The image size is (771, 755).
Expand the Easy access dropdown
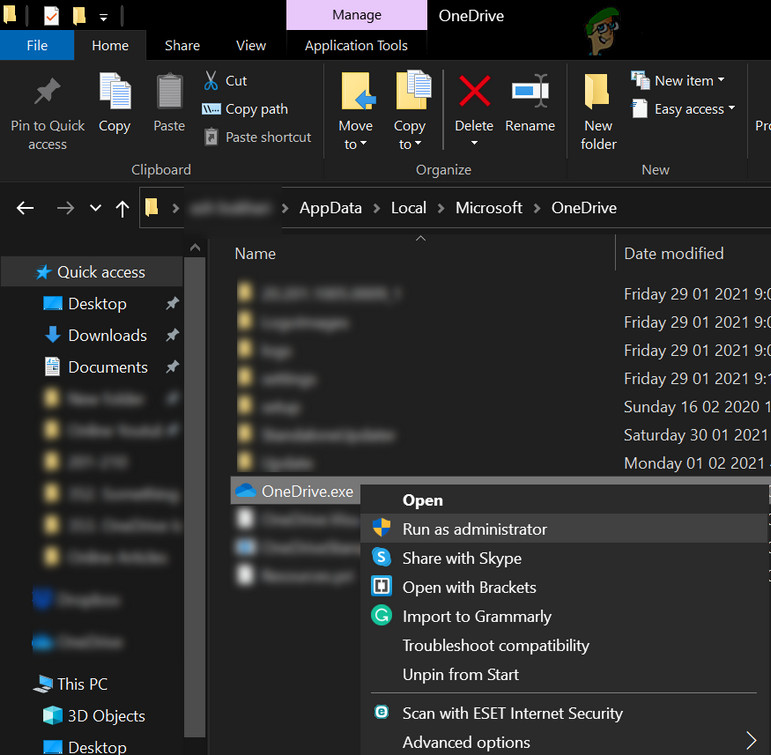click(694, 109)
